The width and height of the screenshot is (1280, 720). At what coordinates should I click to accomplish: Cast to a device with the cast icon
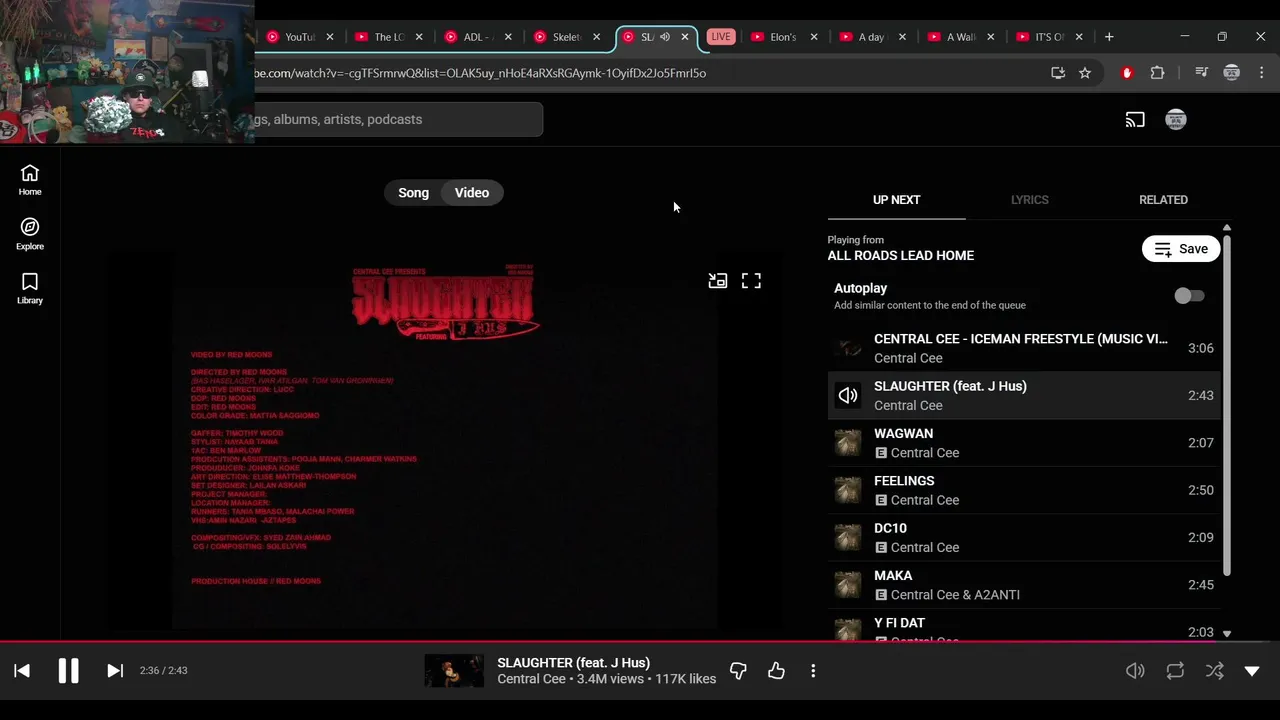tap(1135, 120)
